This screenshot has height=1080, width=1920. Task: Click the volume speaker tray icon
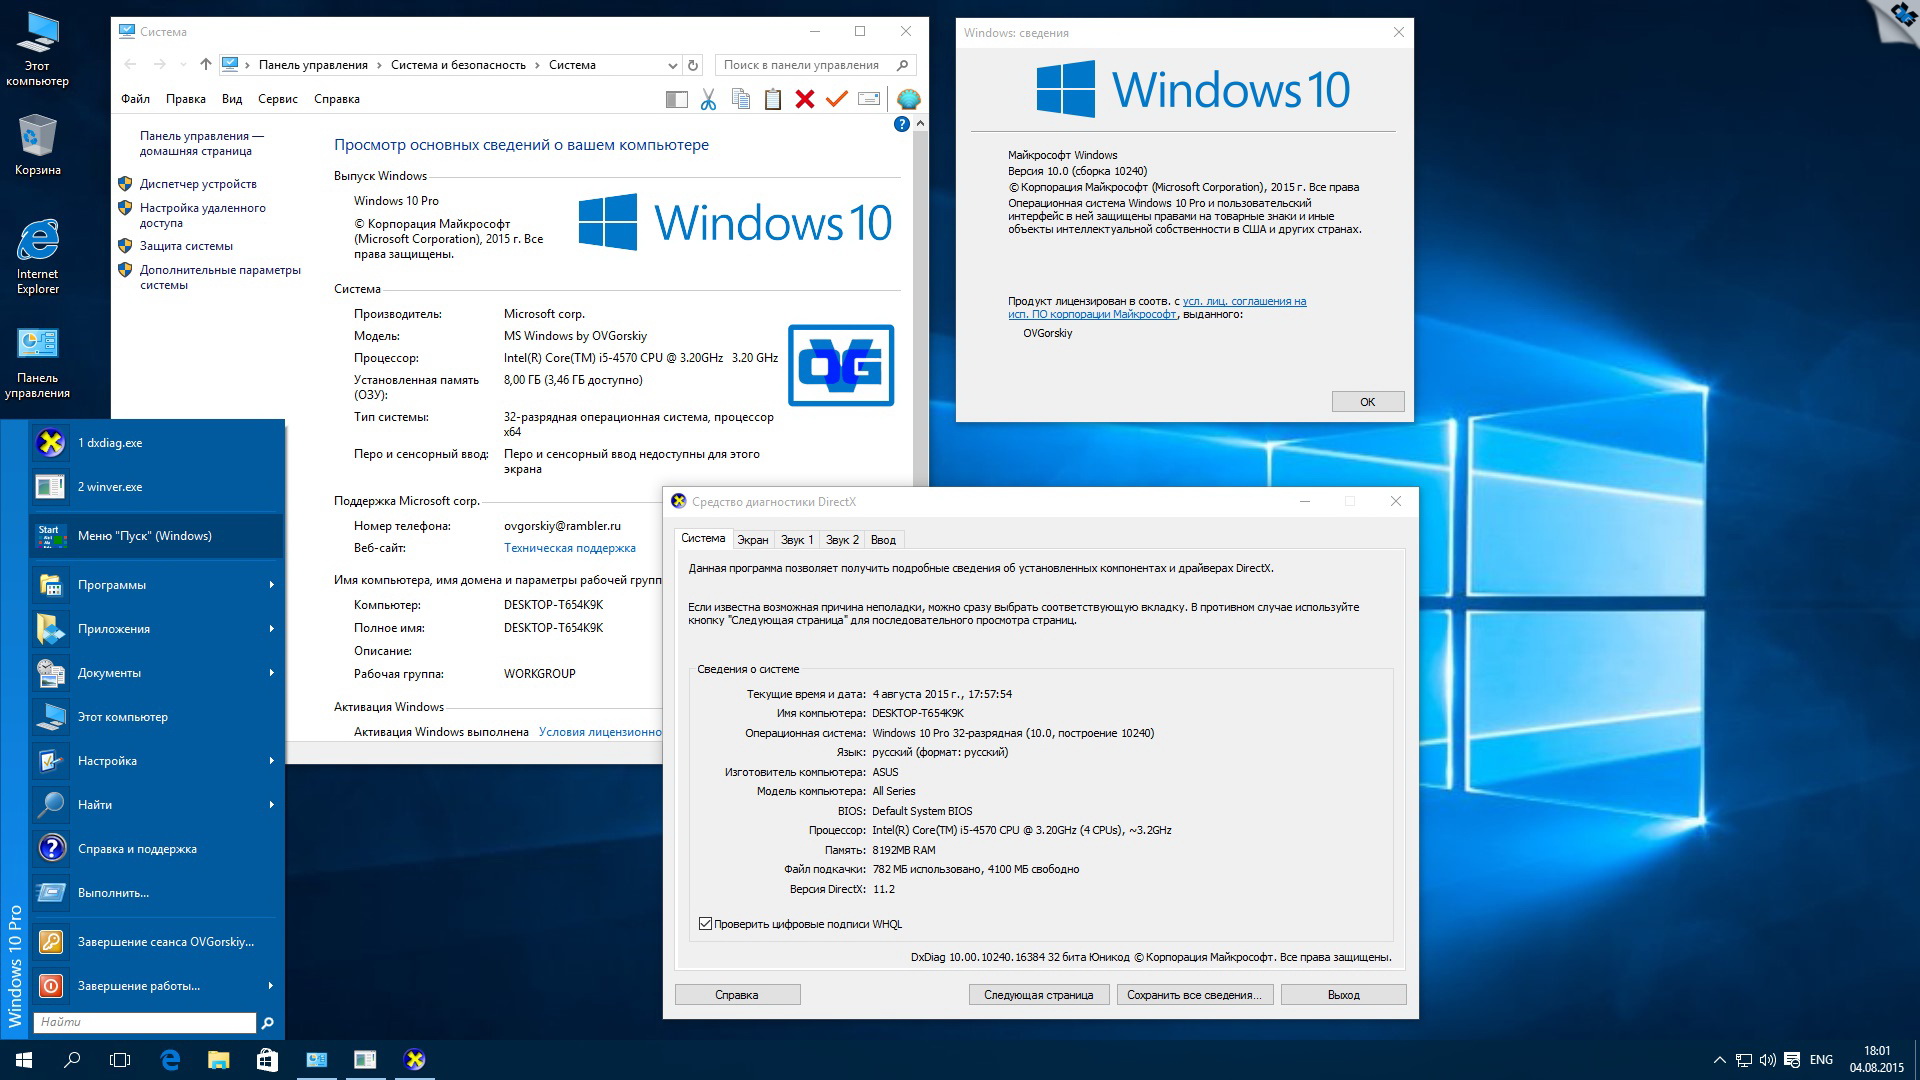1767,1060
